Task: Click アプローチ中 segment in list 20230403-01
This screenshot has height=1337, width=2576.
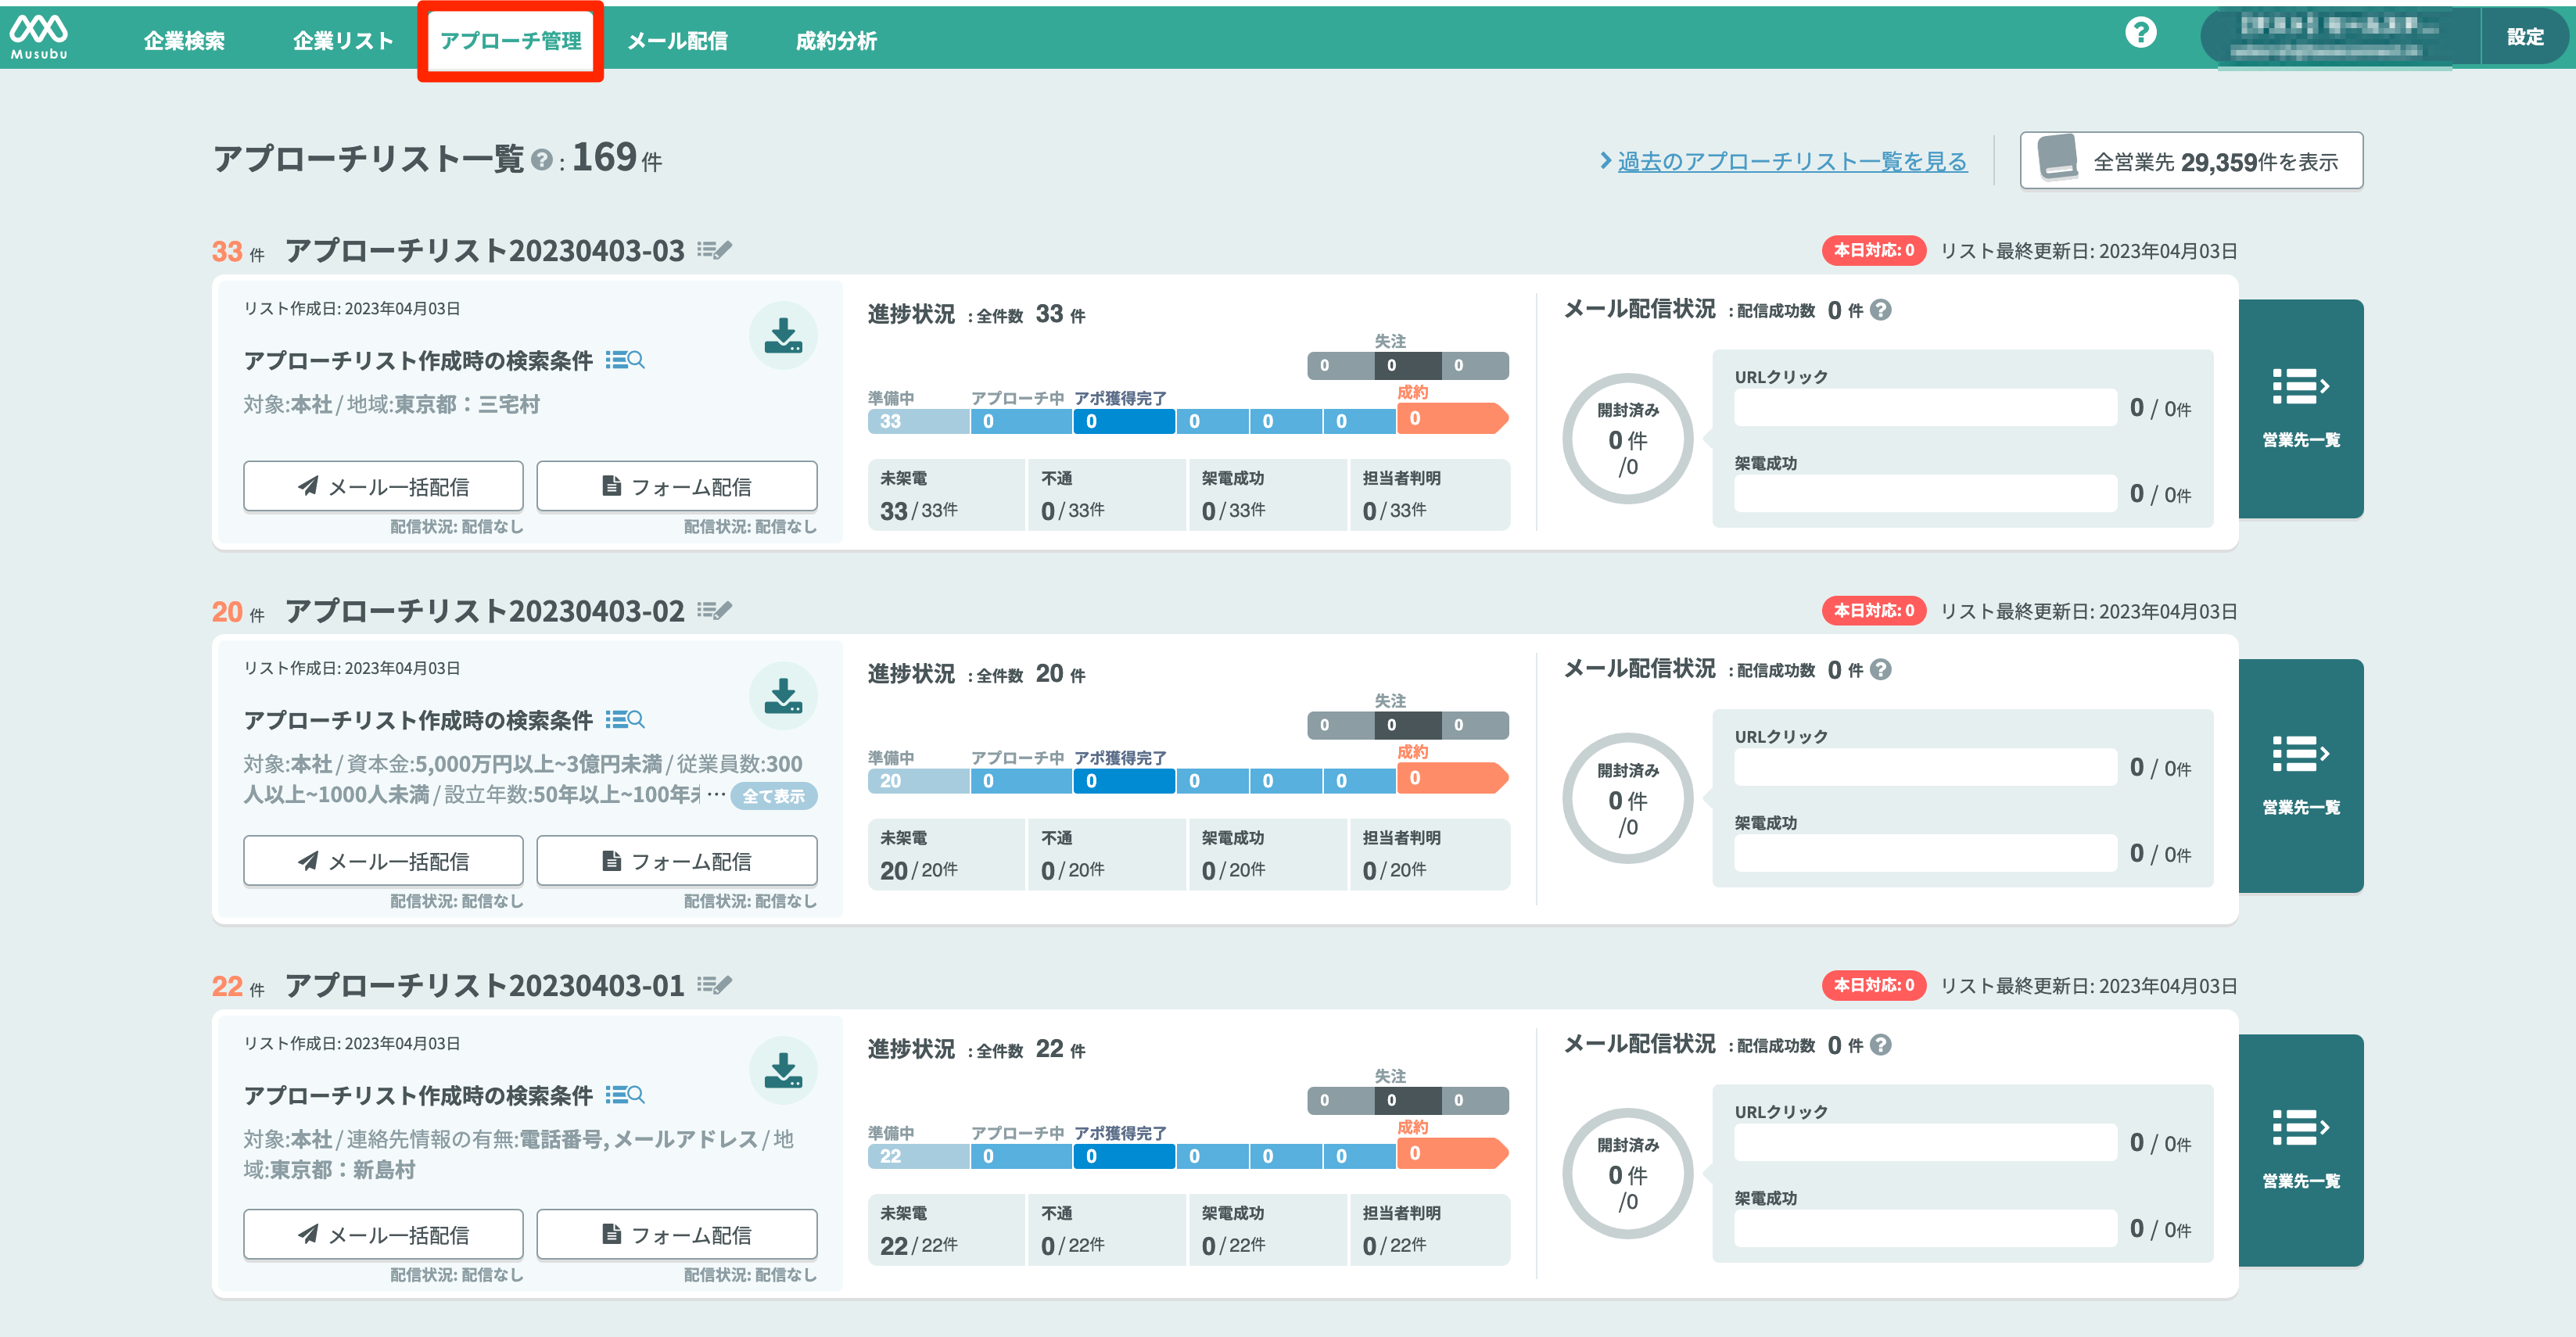Action: tap(1021, 1156)
